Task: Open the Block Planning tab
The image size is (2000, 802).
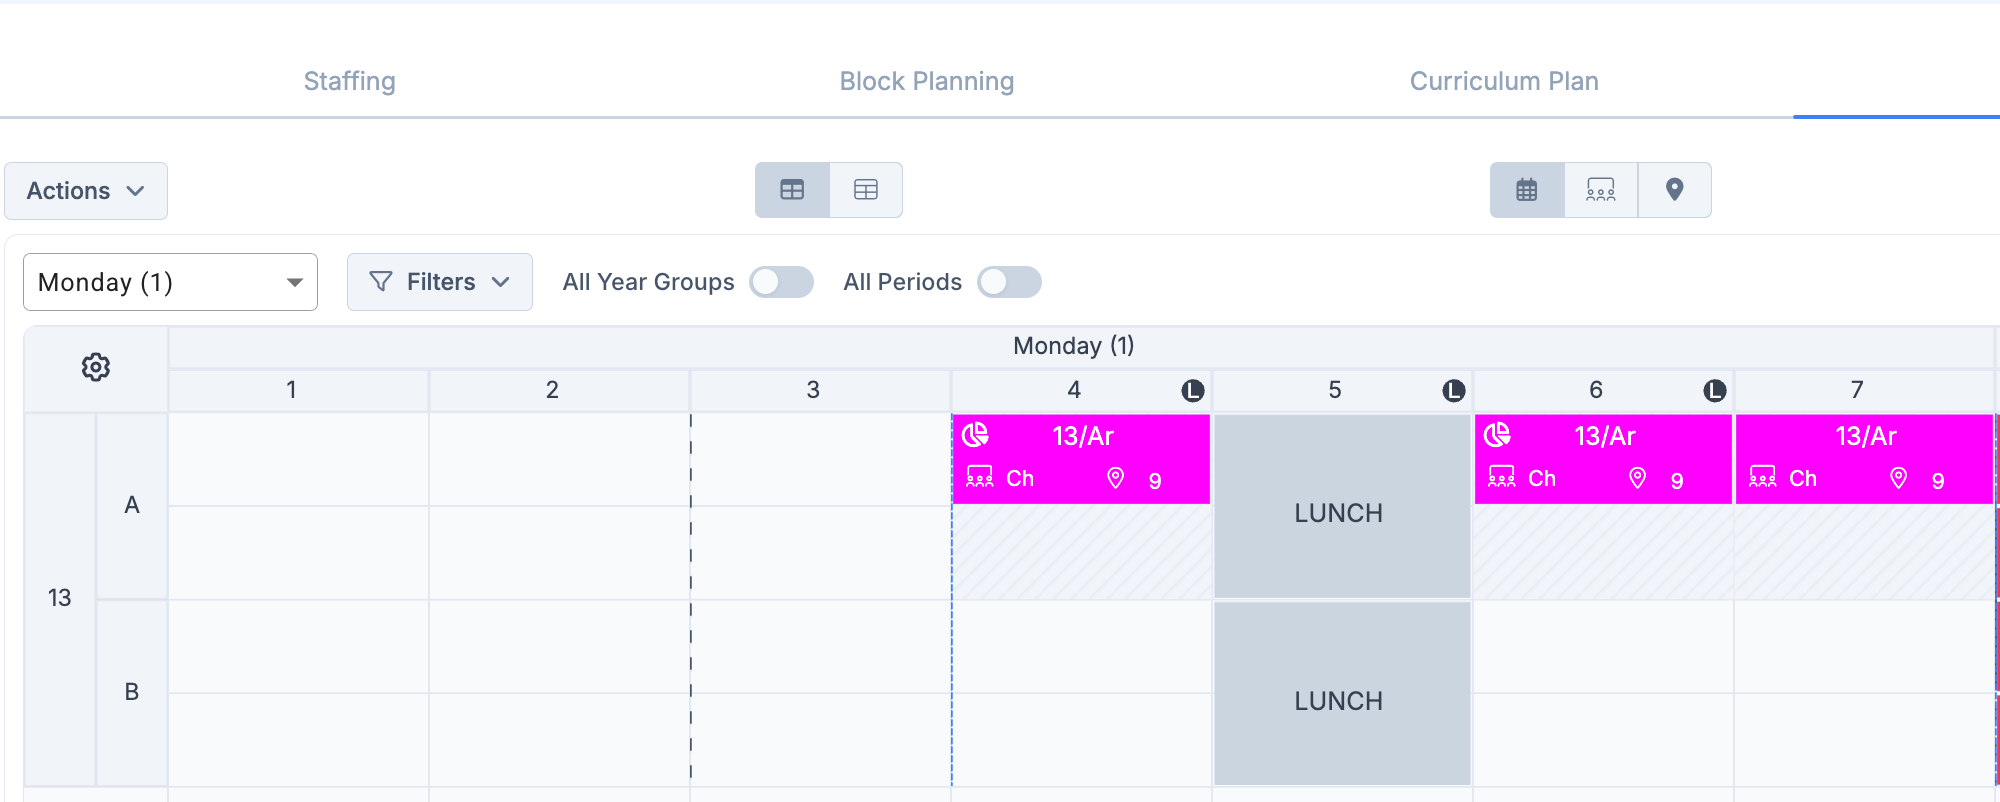Action: click(x=926, y=81)
